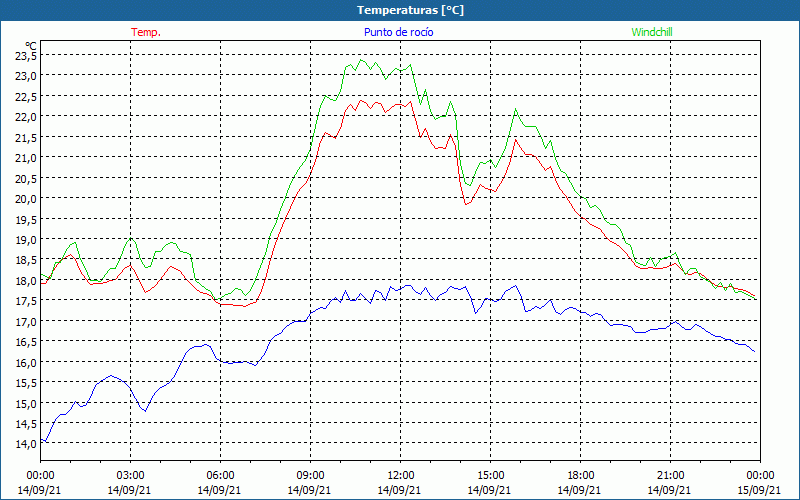
Task: Click the blue dew point minimum near 03:30
Action: pyautogui.click(x=145, y=411)
